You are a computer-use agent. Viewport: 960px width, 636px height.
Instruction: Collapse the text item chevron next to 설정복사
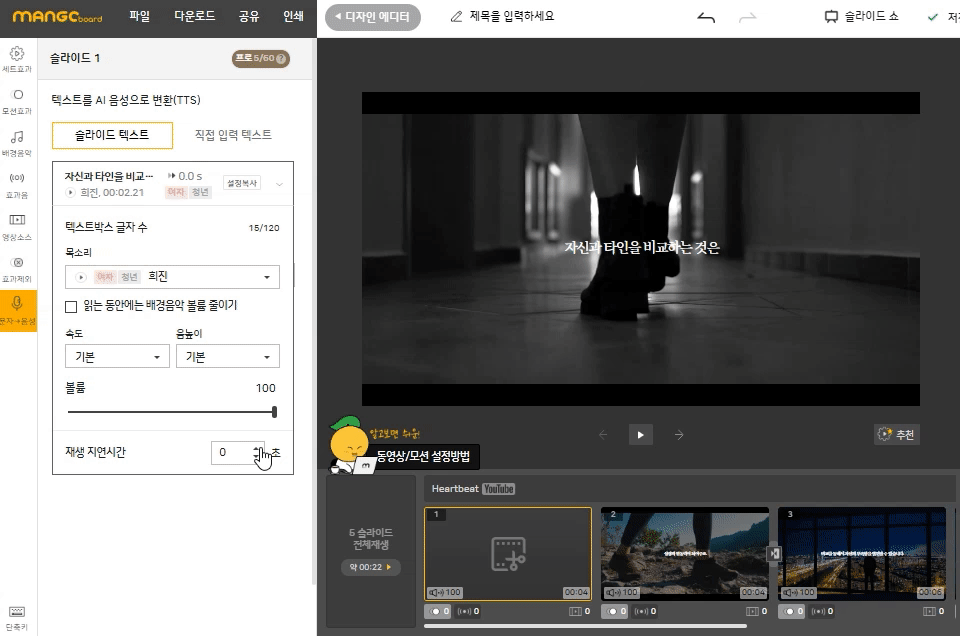tap(279, 184)
